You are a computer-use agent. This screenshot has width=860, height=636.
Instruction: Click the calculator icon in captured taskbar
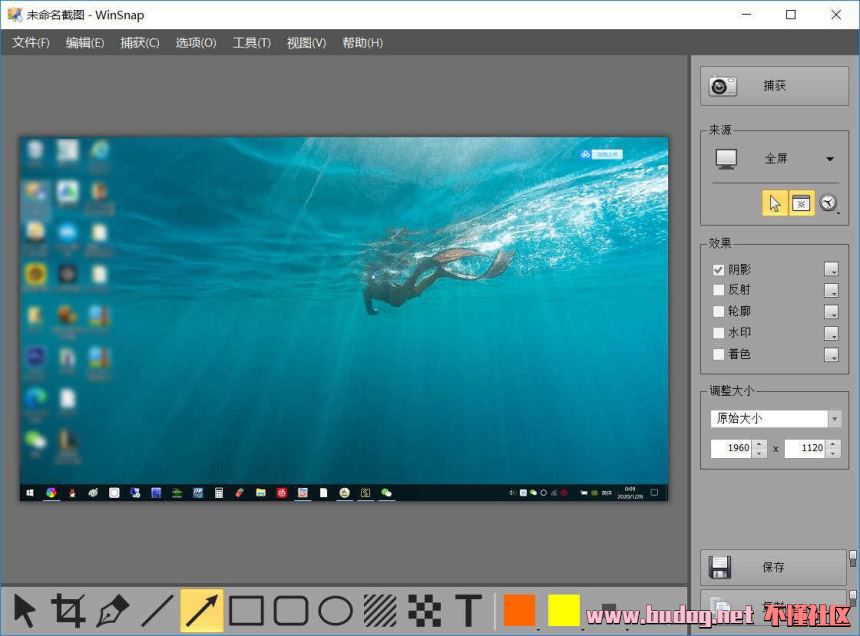(219, 493)
